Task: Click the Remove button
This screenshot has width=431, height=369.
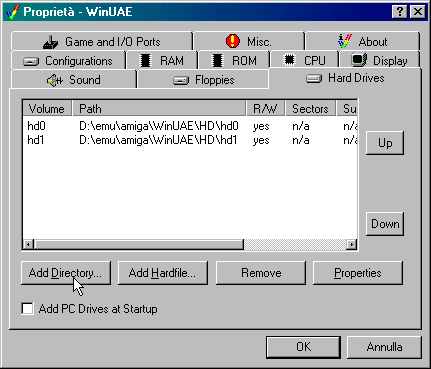Action: pos(261,273)
